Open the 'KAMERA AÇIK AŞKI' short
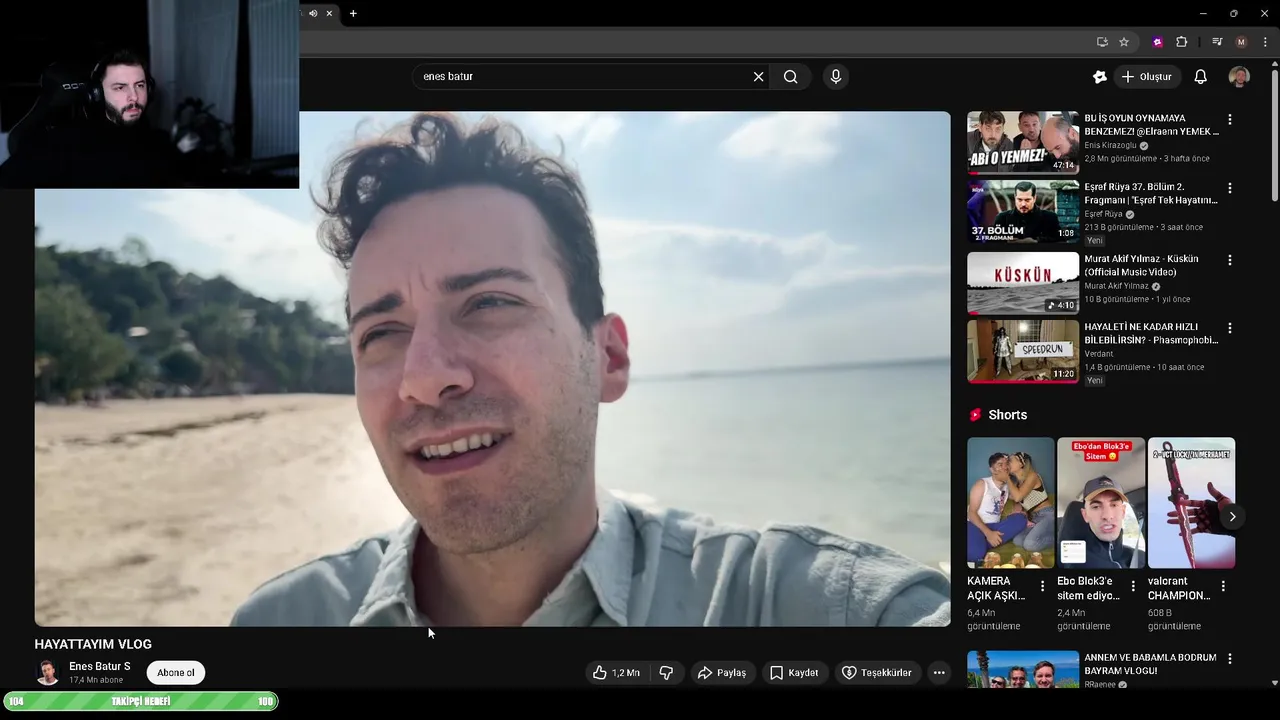 click(x=1011, y=503)
